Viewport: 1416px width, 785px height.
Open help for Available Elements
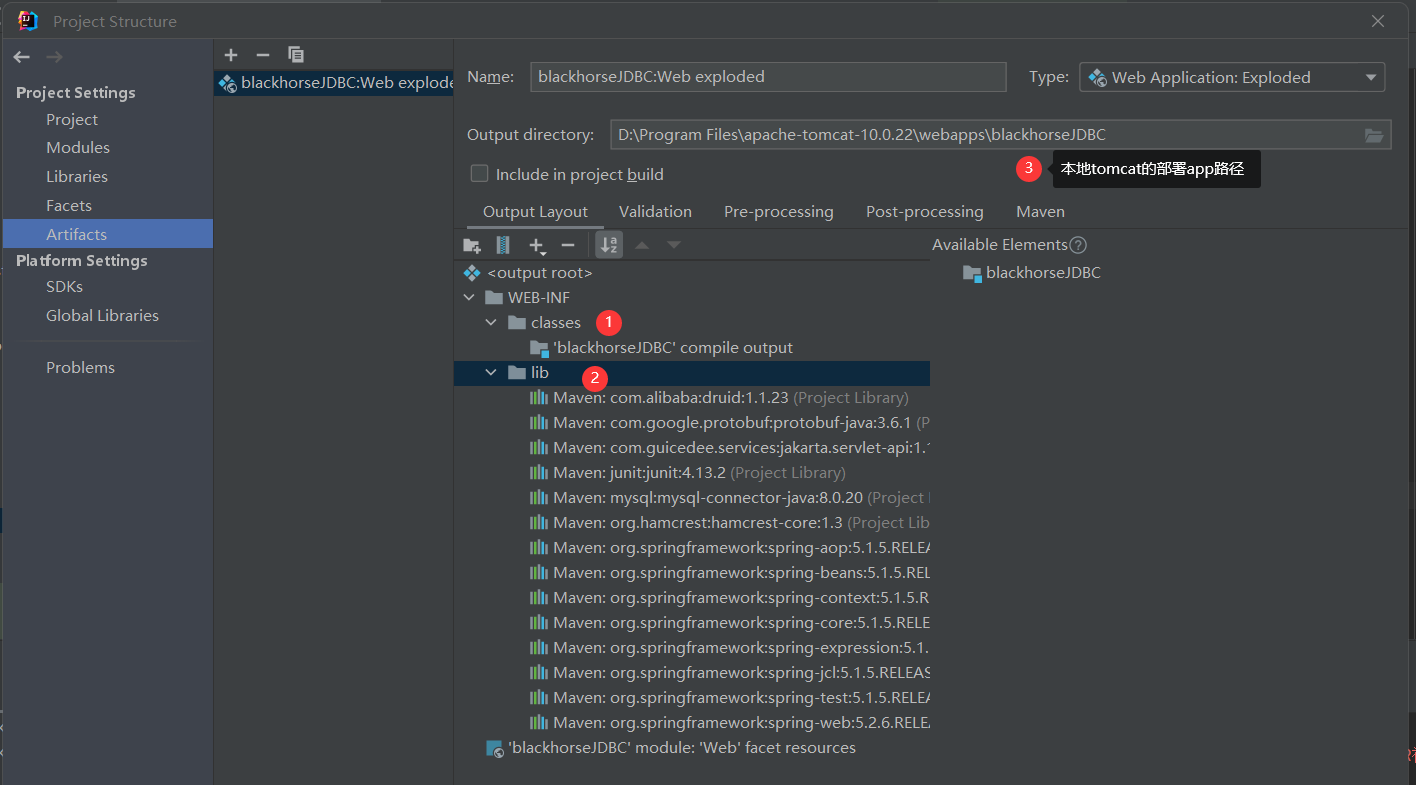[x=1078, y=245]
